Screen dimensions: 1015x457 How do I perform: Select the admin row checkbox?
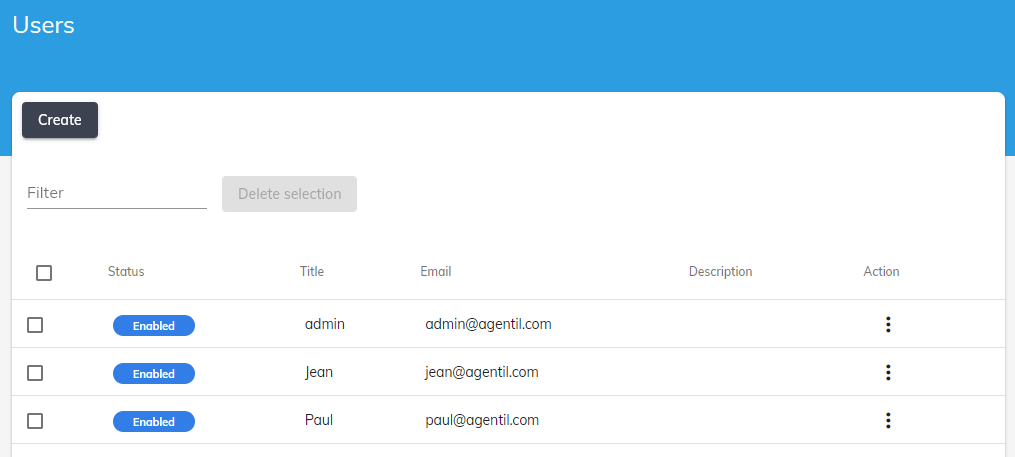tap(35, 325)
